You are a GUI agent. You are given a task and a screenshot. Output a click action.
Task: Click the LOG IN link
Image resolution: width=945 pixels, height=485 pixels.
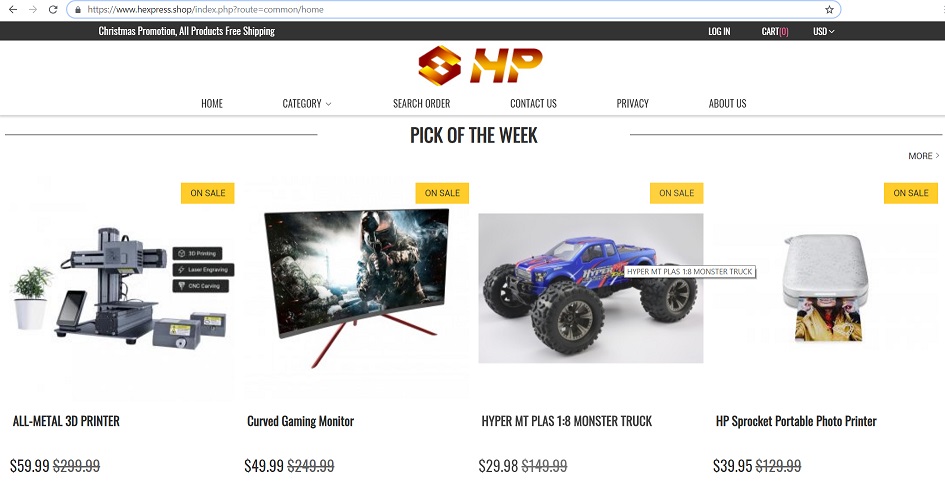[x=719, y=31]
